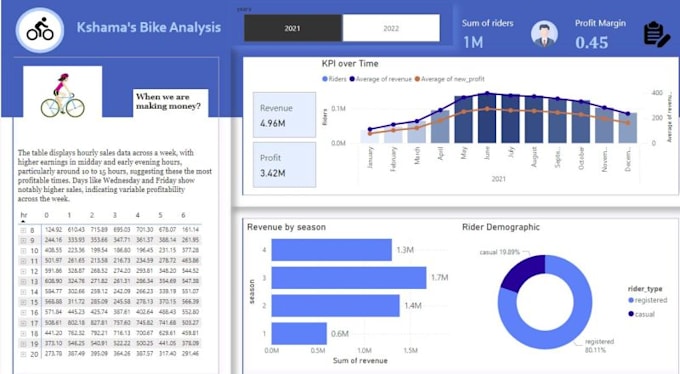Toggle the registered rider_type legend entry

point(647,300)
